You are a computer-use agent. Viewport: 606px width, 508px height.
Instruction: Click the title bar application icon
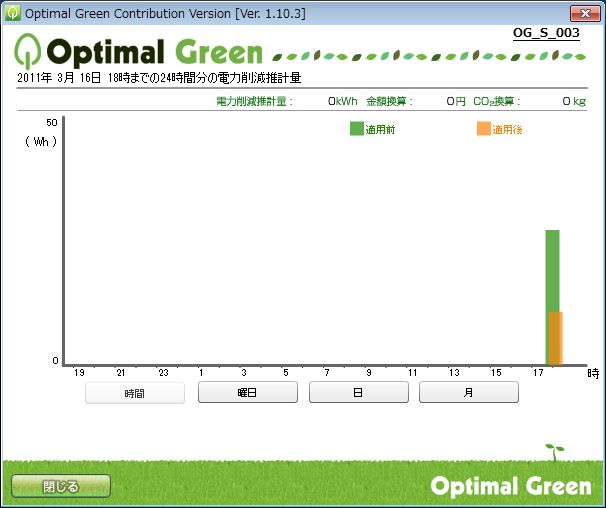pyautogui.click(x=12, y=13)
